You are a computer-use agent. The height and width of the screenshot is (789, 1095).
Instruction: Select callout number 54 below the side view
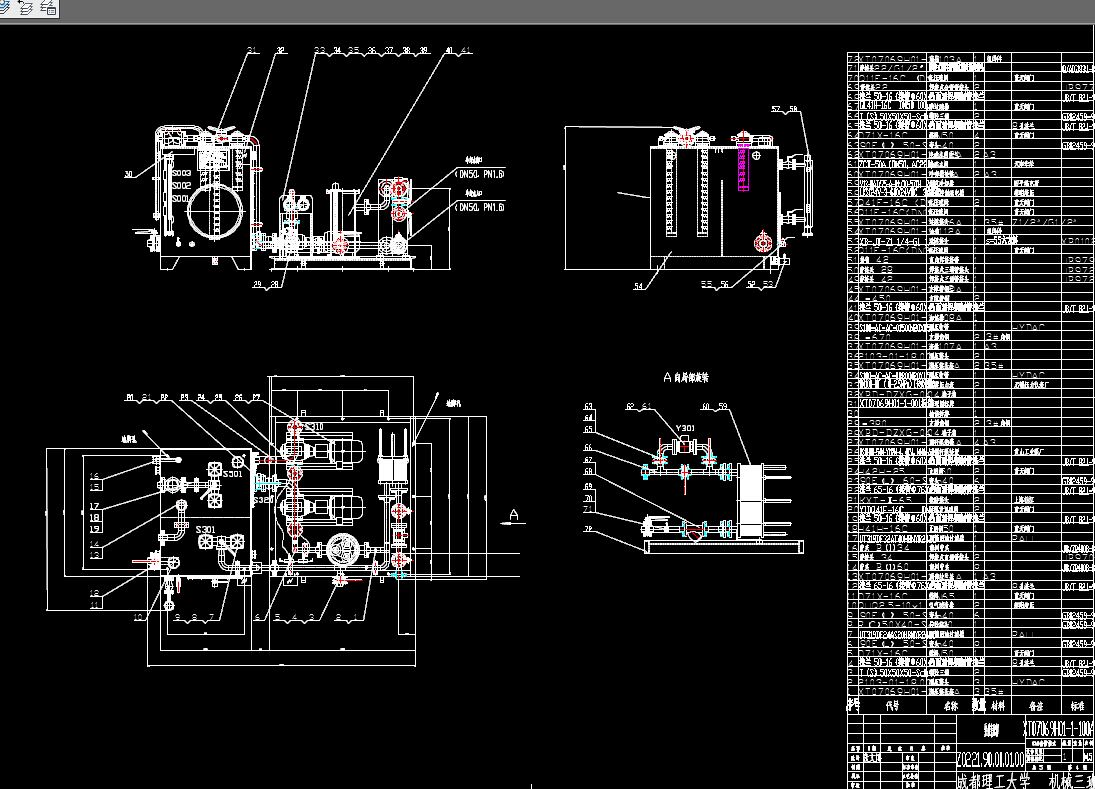tap(638, 286)
